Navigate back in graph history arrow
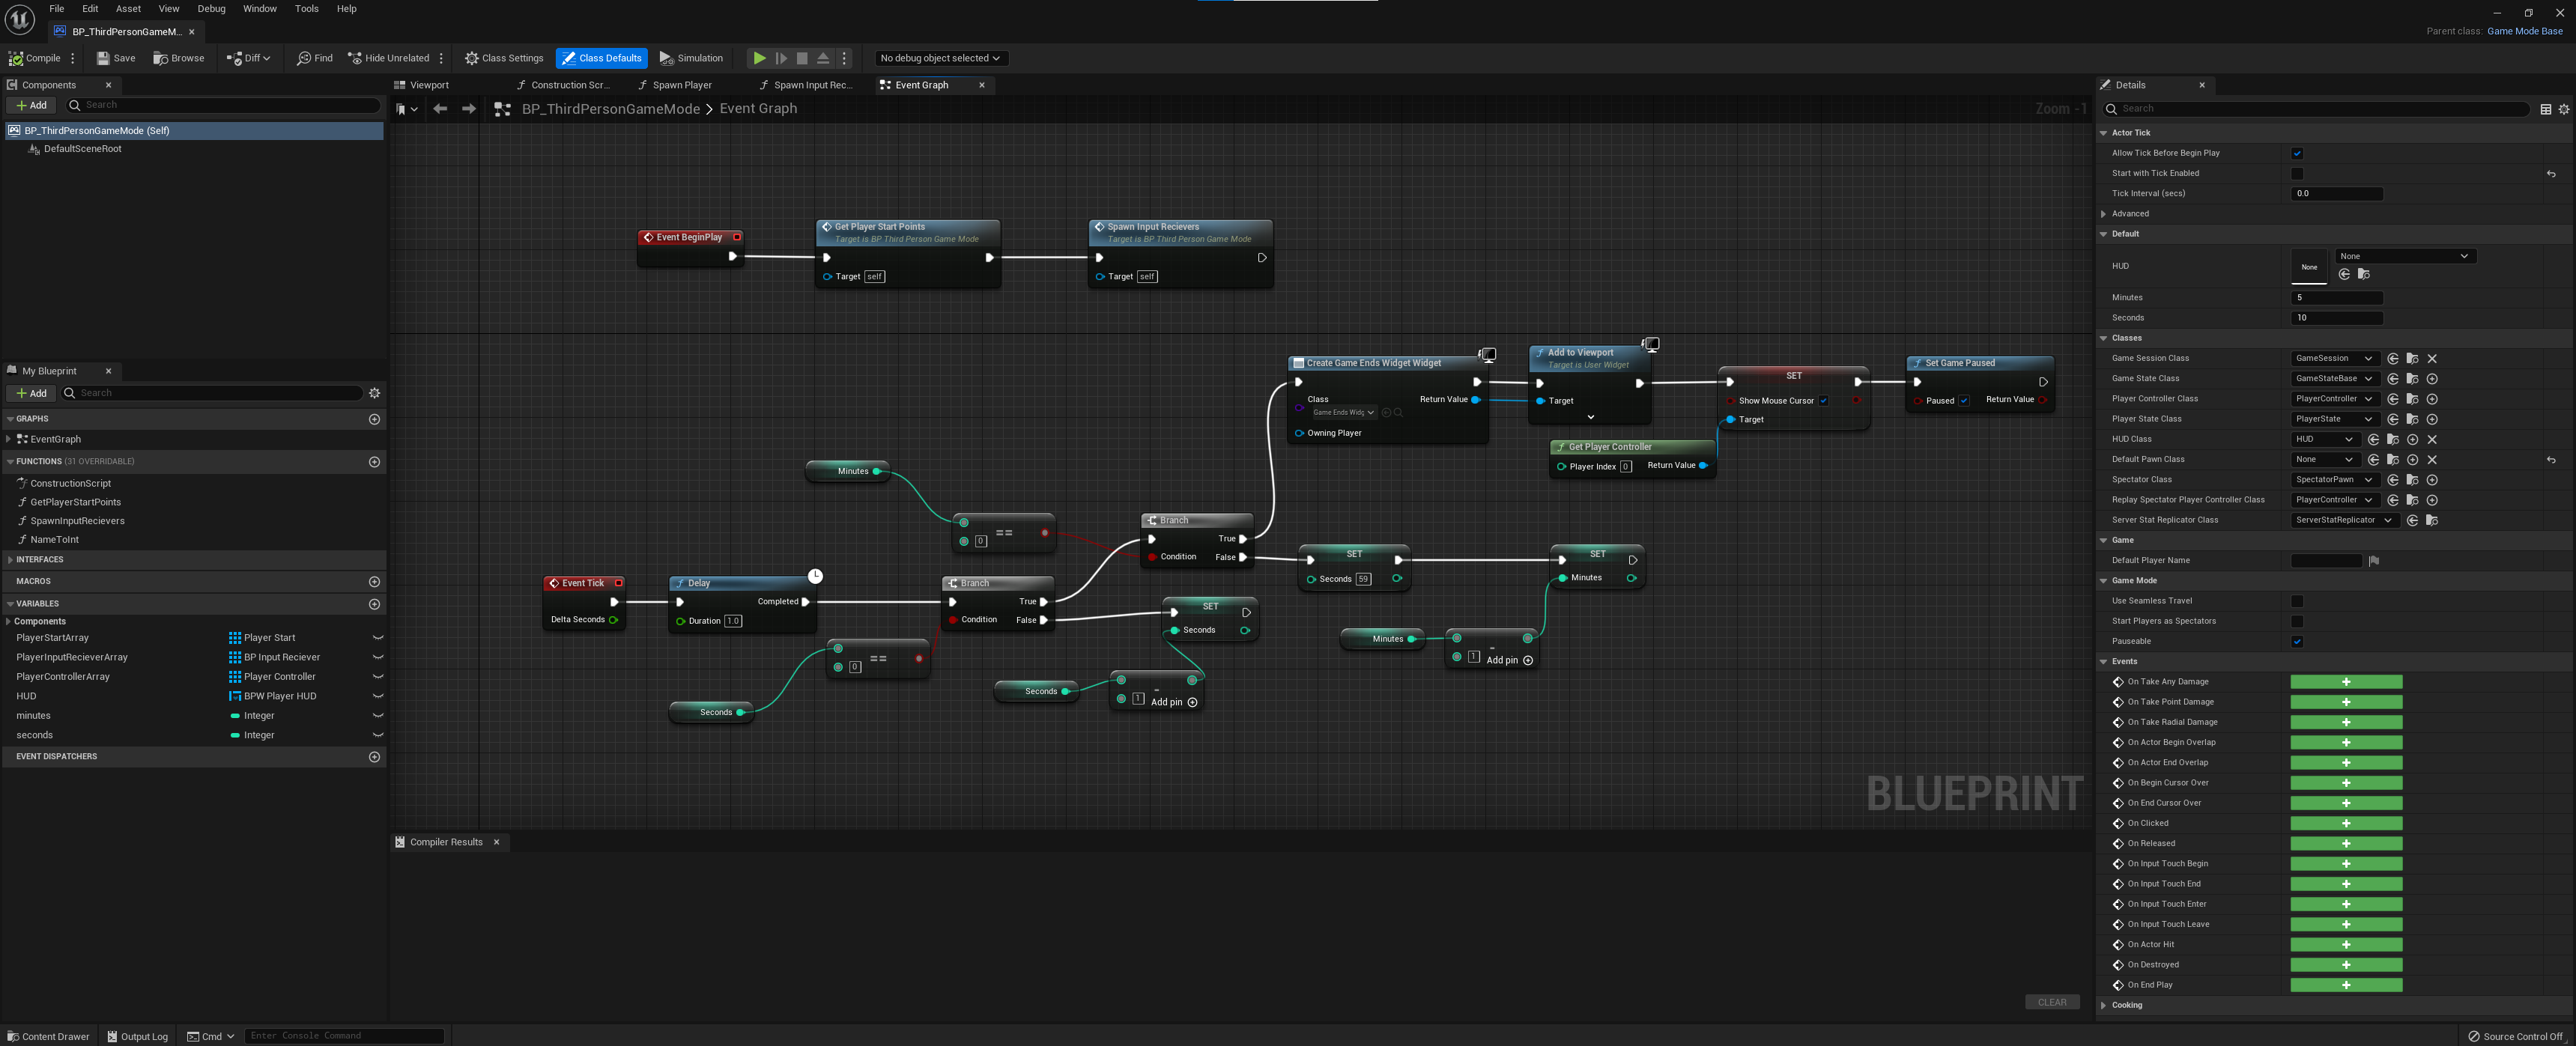2576x1046 pixels. pos(440,109)
